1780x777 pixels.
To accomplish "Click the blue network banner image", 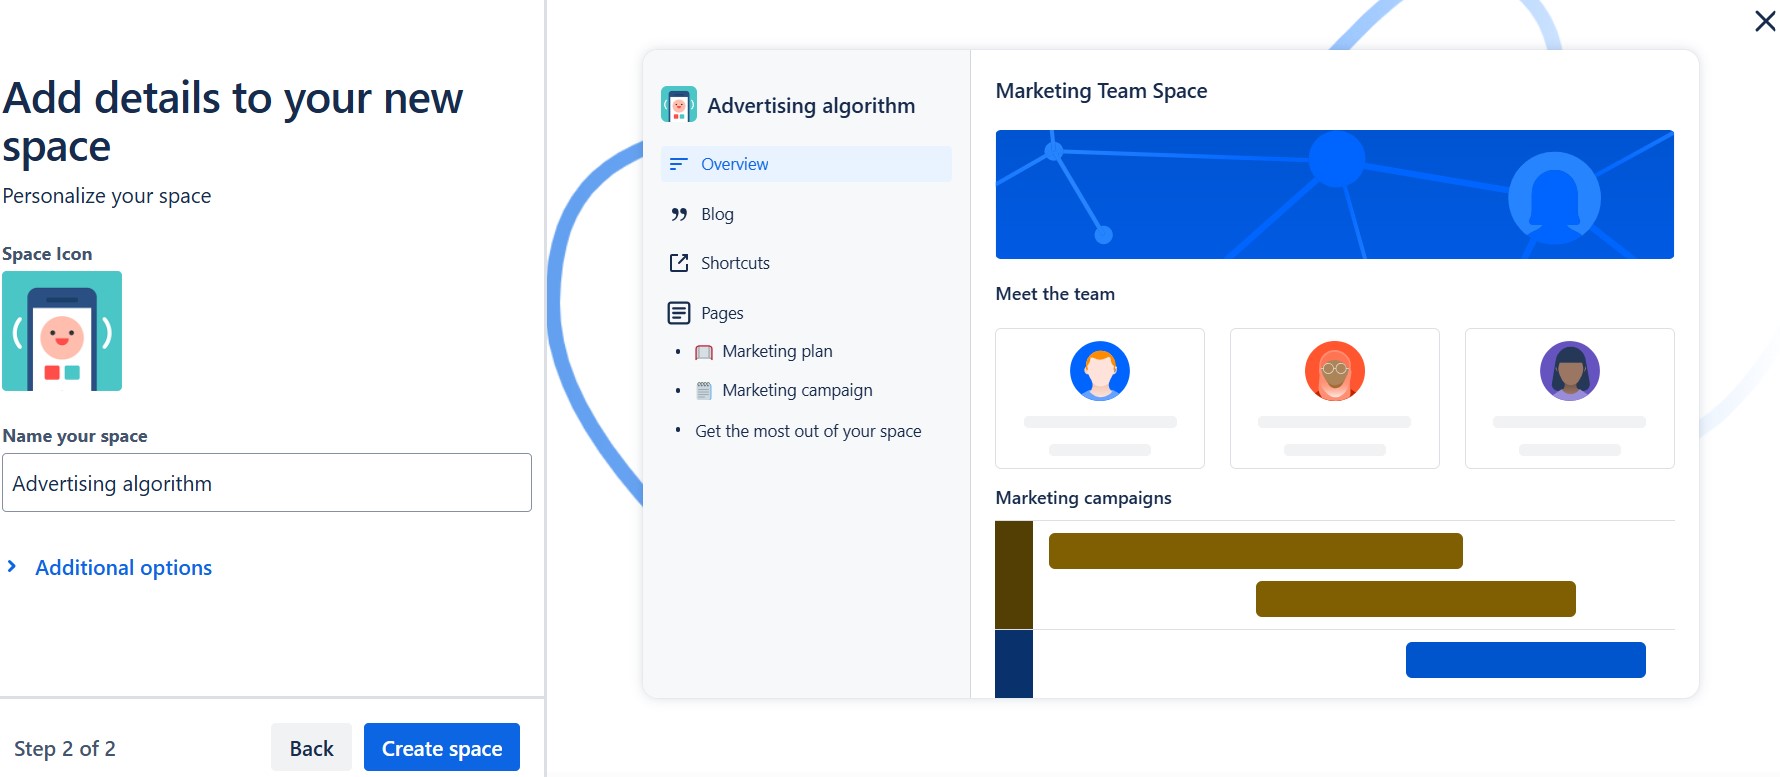I will (1334, 194).
